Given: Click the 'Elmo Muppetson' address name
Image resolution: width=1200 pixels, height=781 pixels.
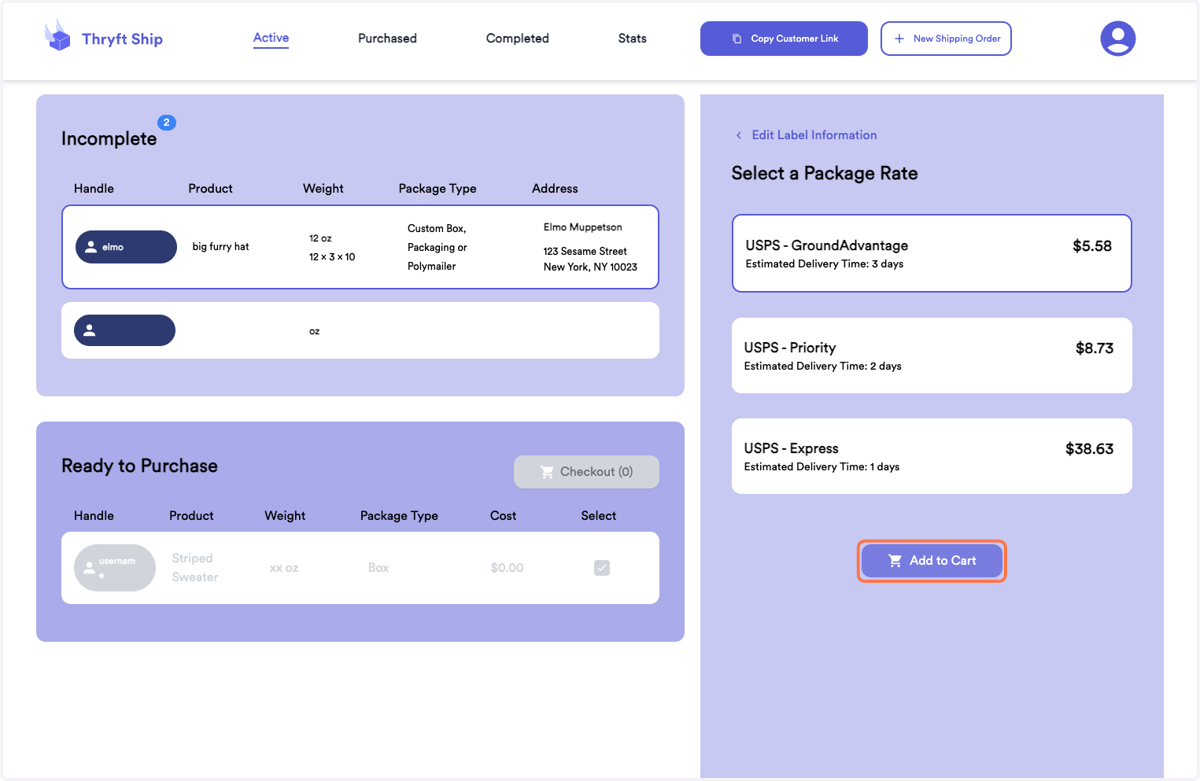Looking at the screenshot, I should tap(582, 227).
